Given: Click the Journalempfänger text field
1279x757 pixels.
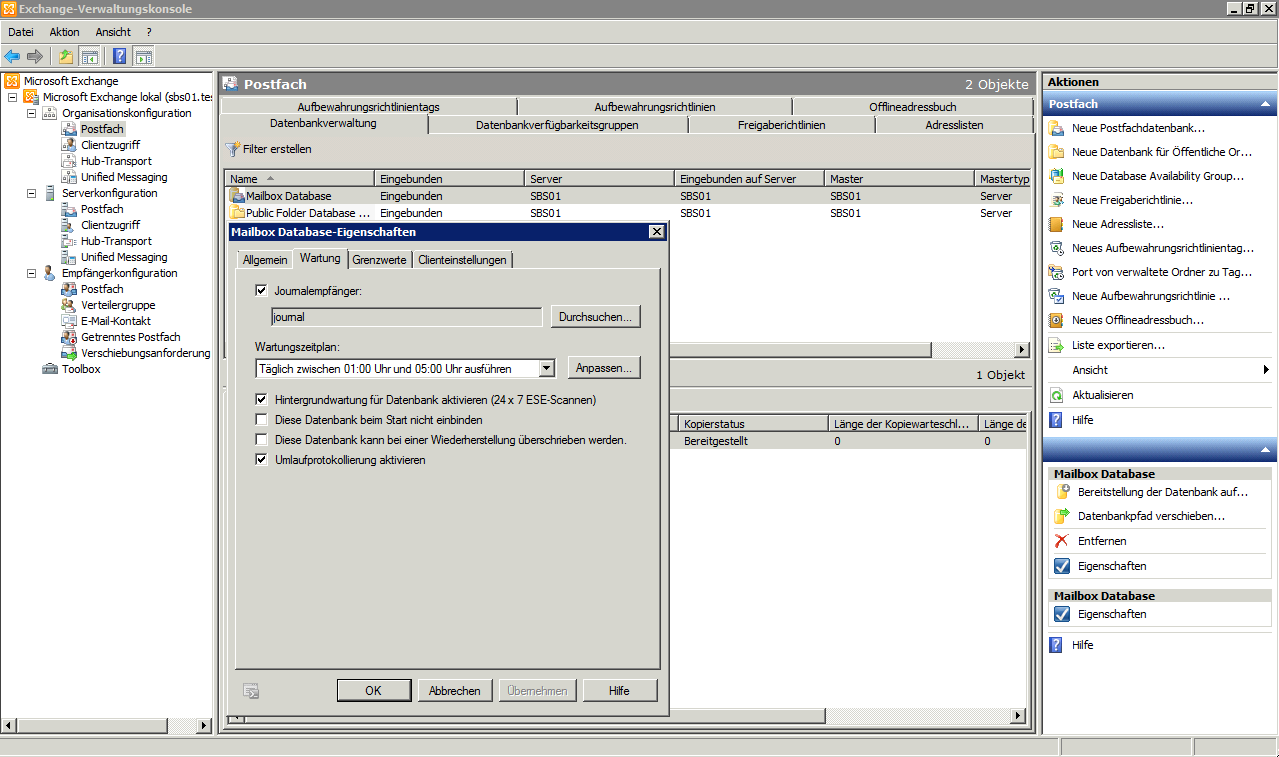Looking at the screenshot, I should [x=406, y=317].
